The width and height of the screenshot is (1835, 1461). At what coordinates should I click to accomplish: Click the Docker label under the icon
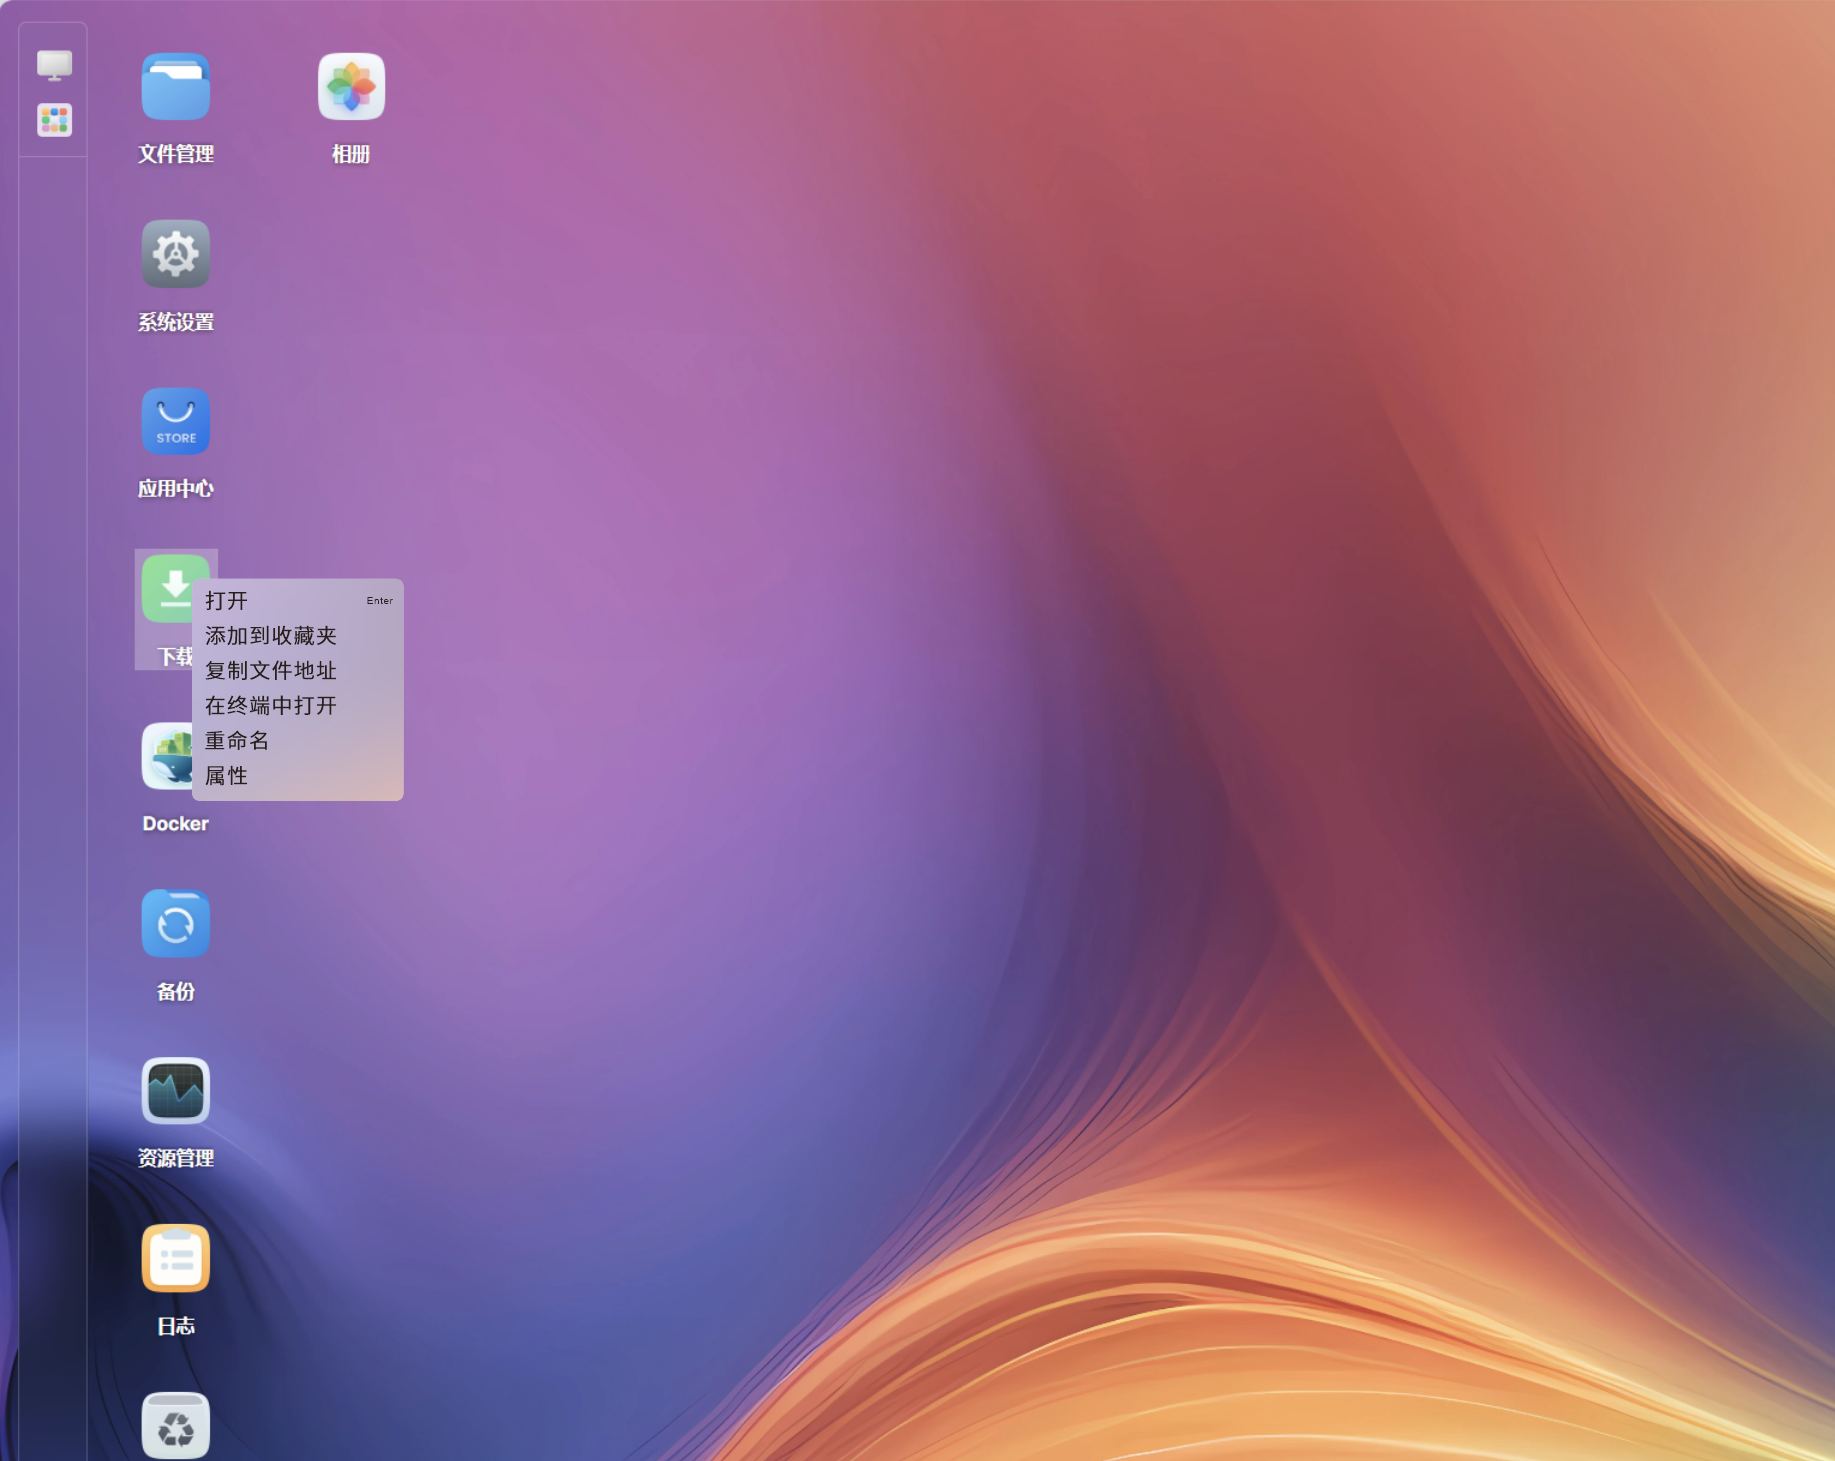pos(175,824)
